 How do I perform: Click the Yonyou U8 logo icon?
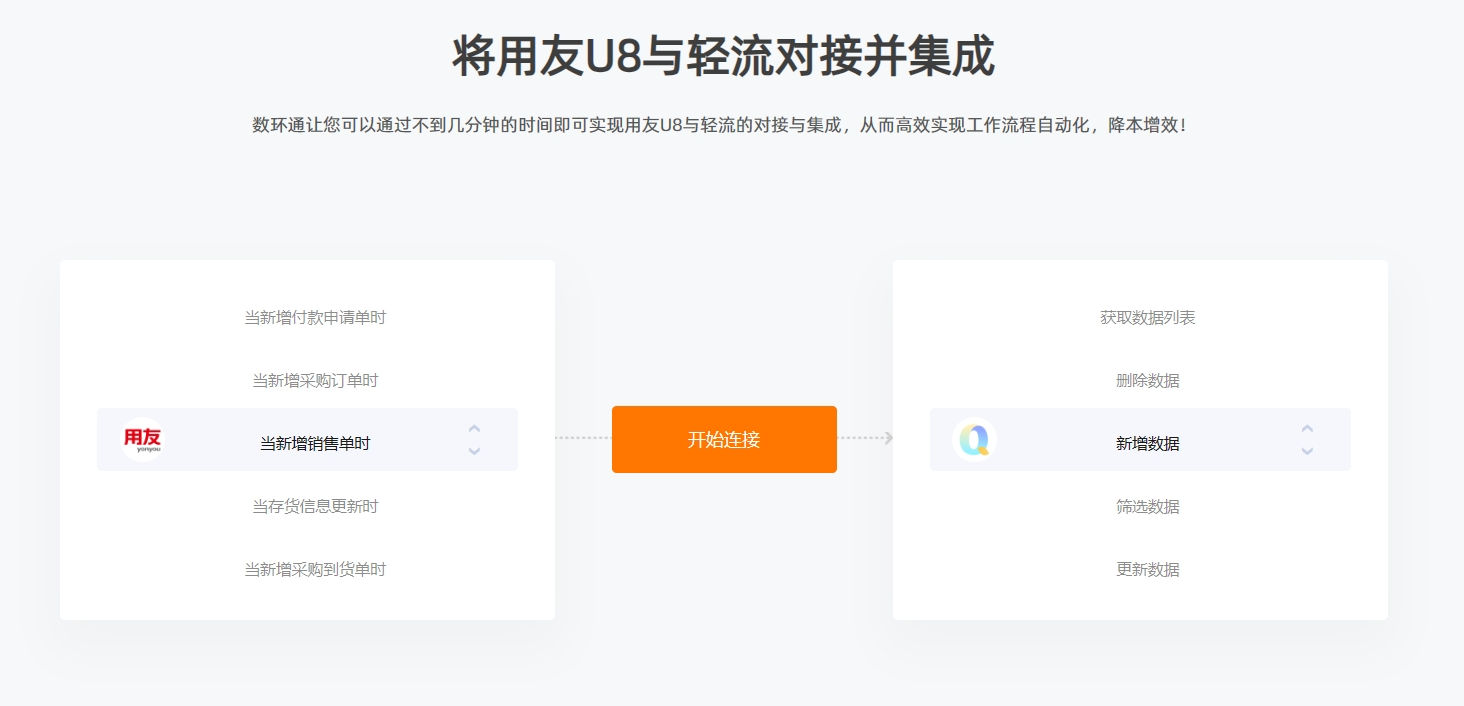click(x=143, y=439)
